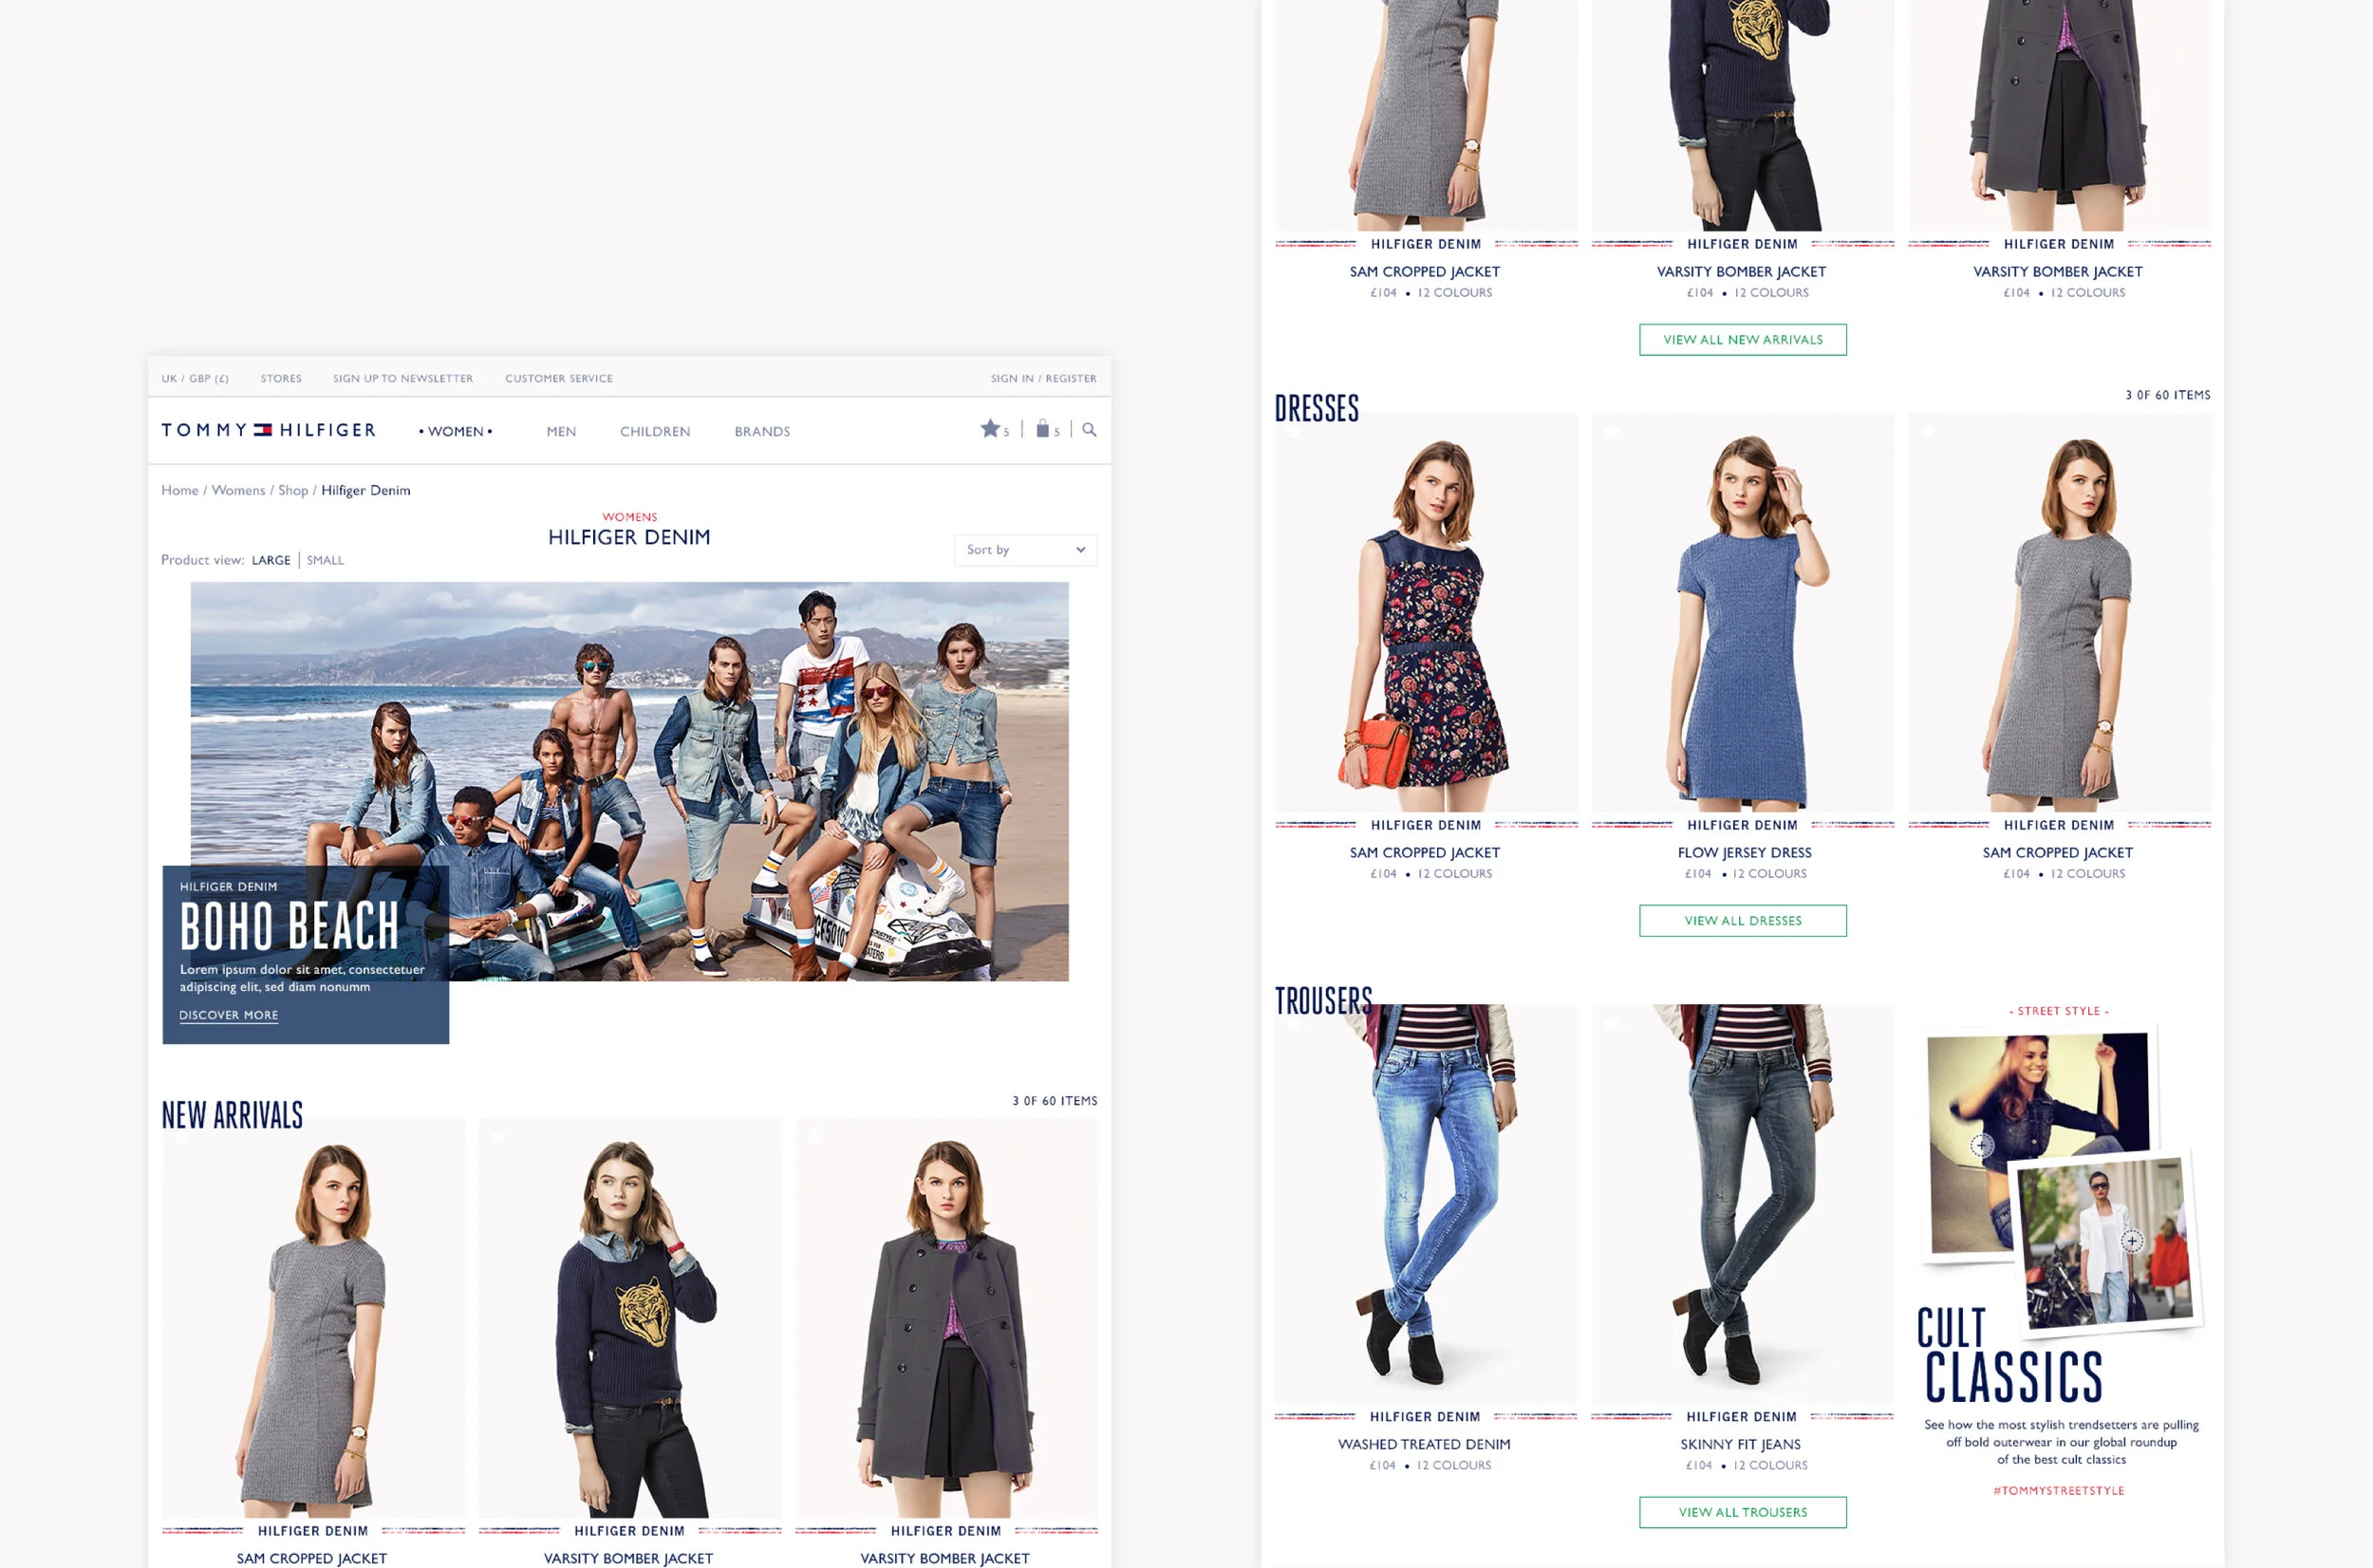The image size is (2373, 1568).
Task: Click Discover More on Boho Beach banner
Action: tap(228, 1015)
